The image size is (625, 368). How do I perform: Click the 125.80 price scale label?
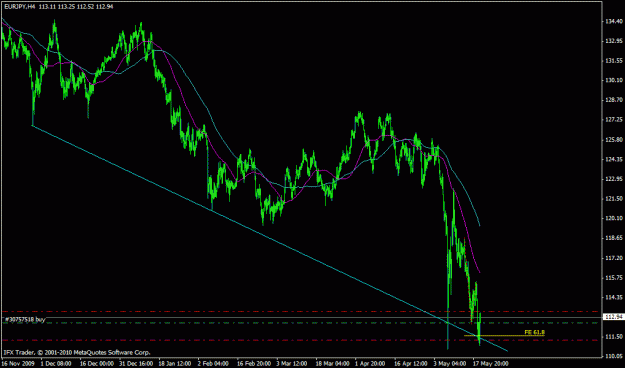pos(614,140)
